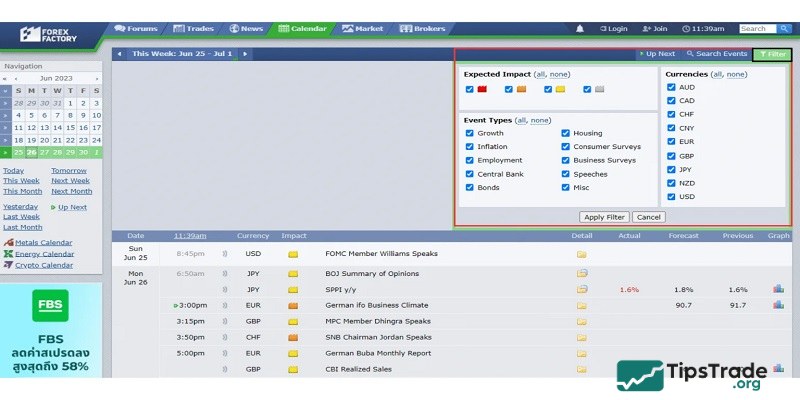Viewport: 800px width, 400px height.
Task: Click the notifications bell icon
Action: click(x=580, y=29)
